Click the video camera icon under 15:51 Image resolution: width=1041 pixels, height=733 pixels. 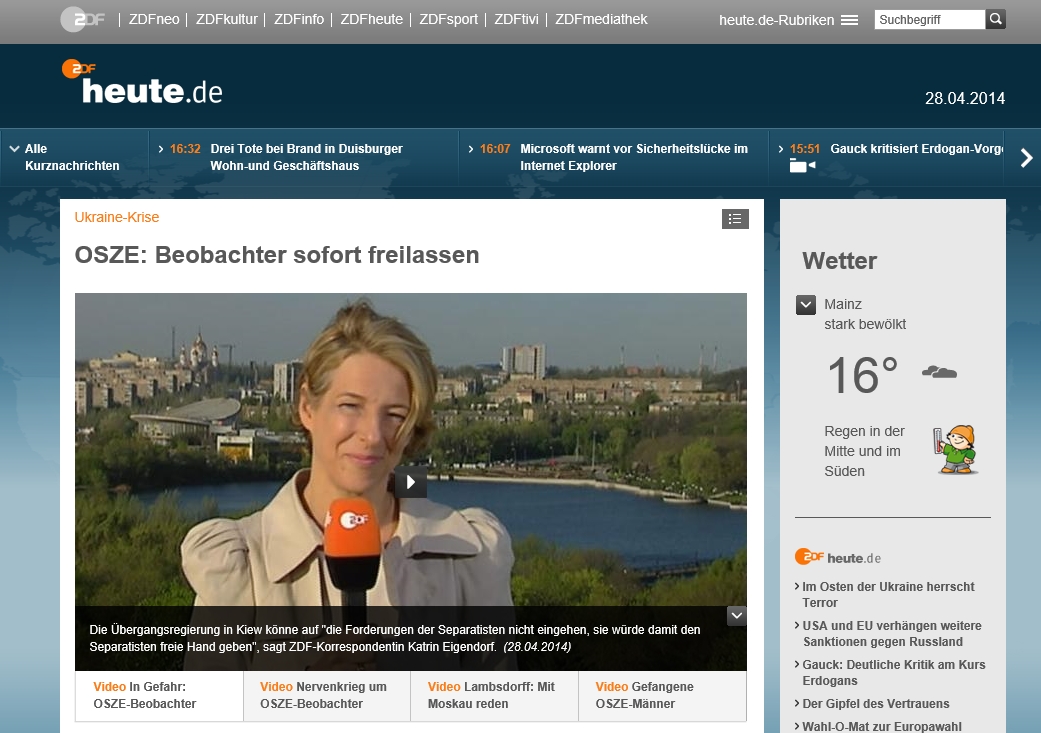(802, 166)
